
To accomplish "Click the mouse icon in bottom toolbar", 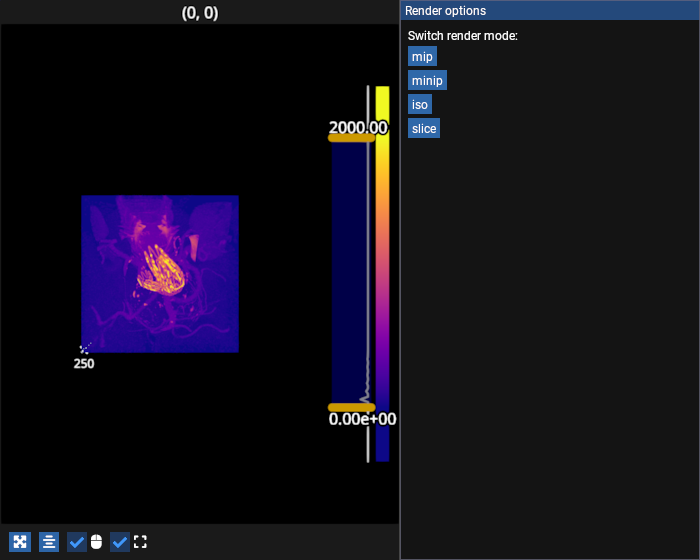I will [96, 542].
